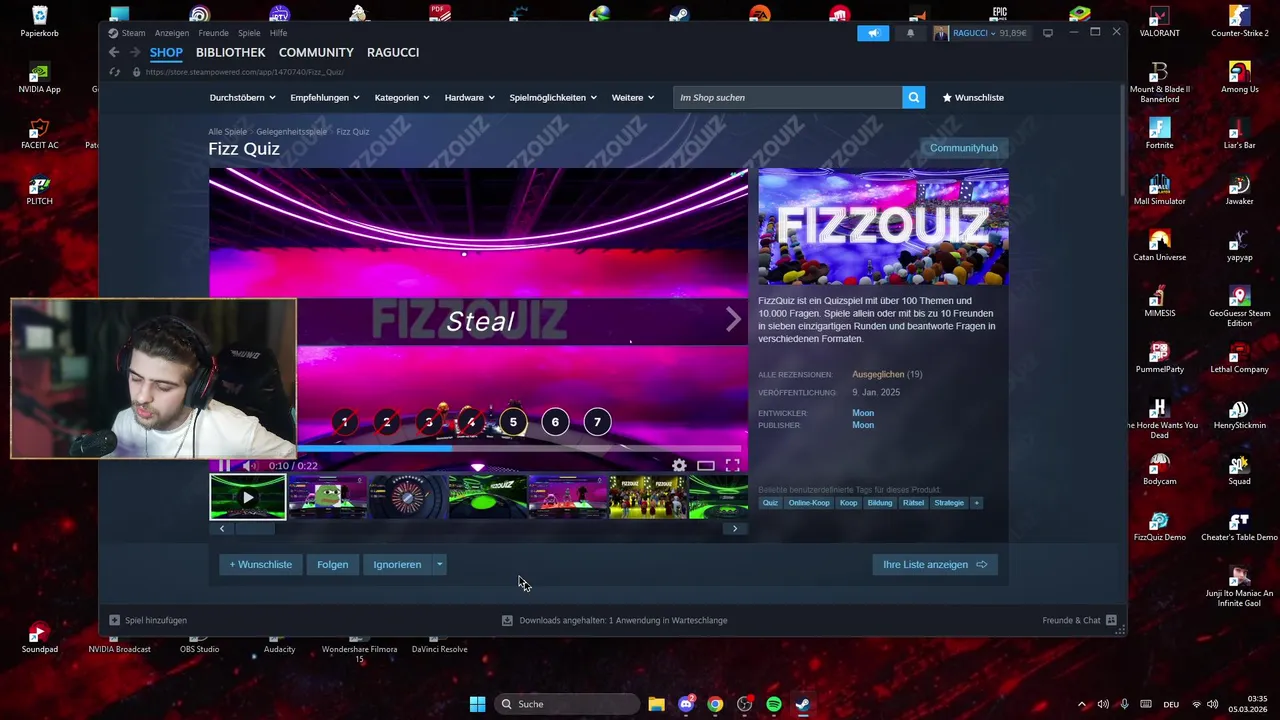Select the SHOP tab
Image resolution: width=1280 pixels, height=720 pixels.
coord(166,52)
